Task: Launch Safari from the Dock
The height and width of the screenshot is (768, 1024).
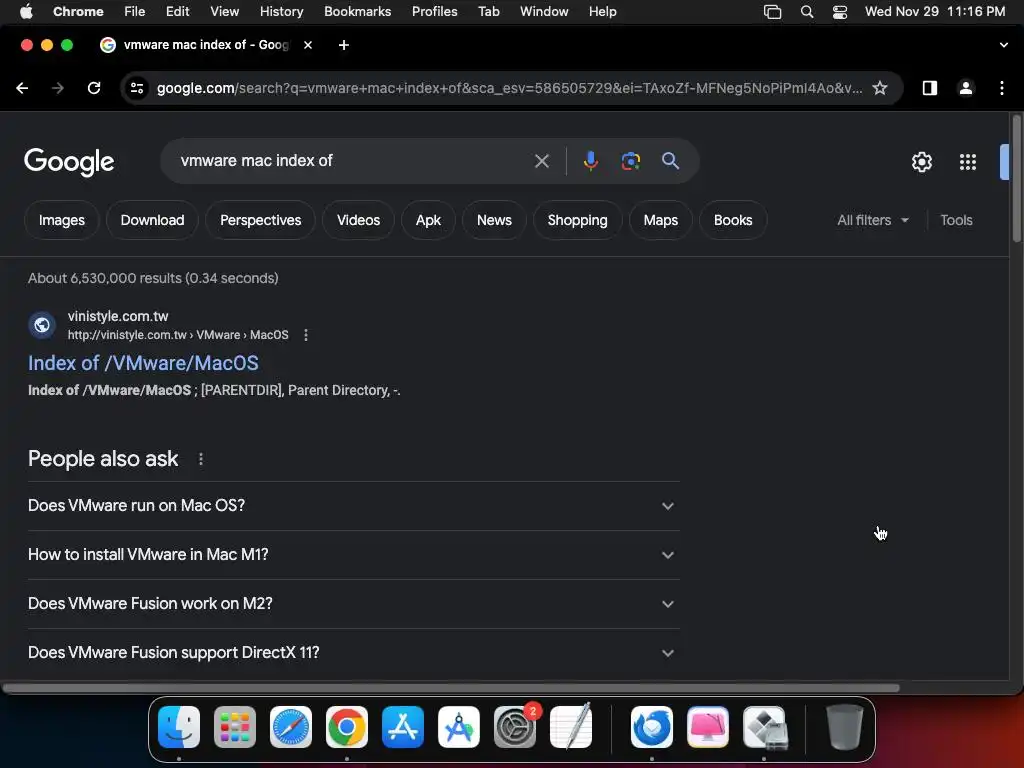Action: [291, 727]
